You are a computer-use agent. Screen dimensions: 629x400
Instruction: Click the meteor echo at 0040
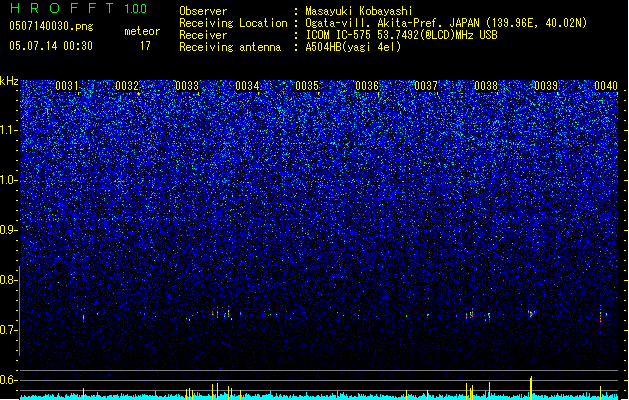point(601,315)
